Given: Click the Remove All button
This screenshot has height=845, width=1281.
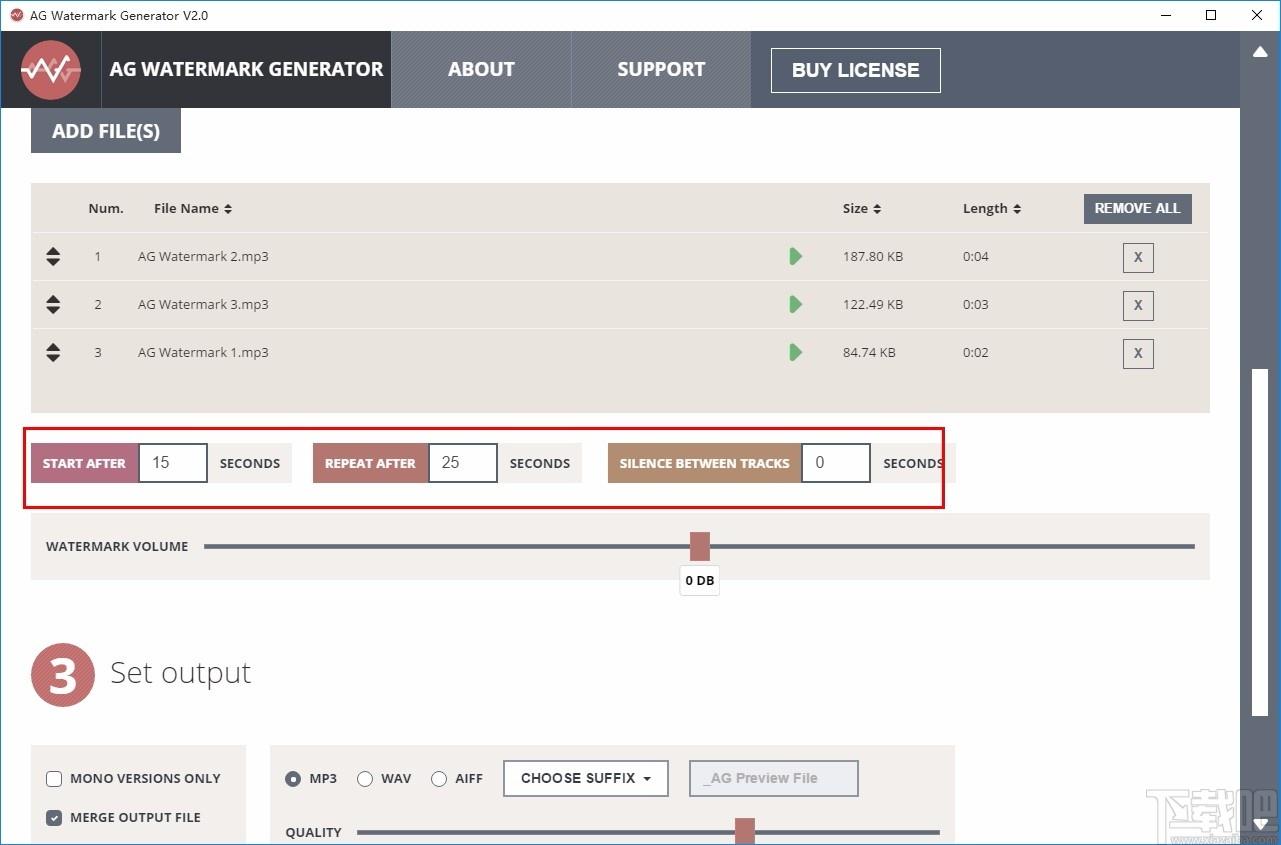Looking at the screenshot, I should click(x=1138, y=208).
